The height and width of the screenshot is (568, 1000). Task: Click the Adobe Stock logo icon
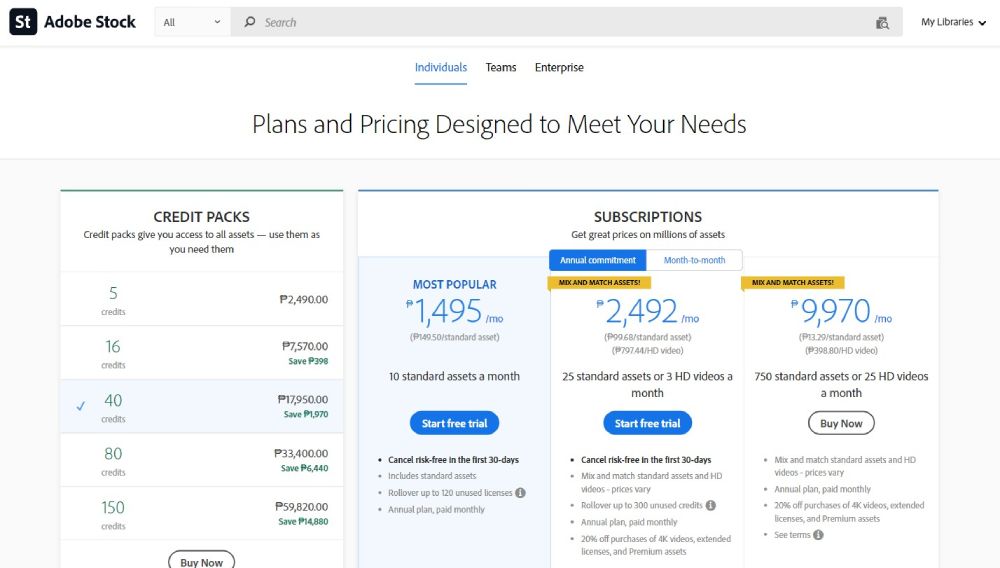[23, 22]
